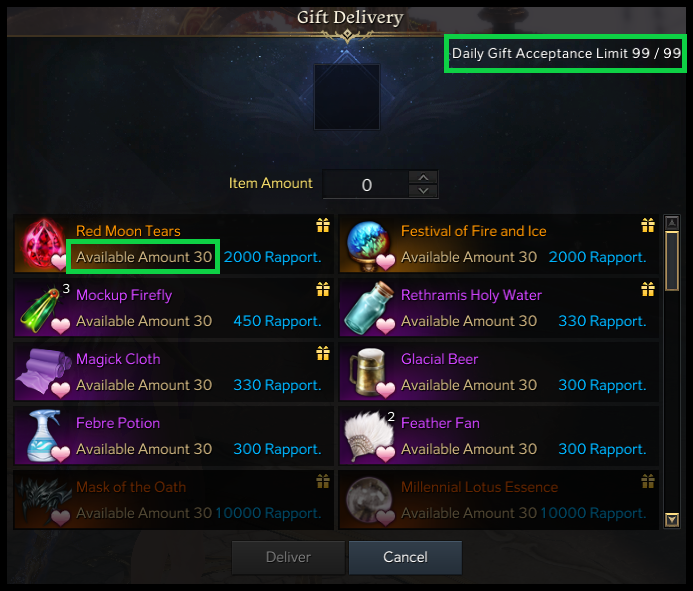Select the Red Moon Tears gem icon
The height and width of the screenshot is (591, 693).
click(43, 244)
